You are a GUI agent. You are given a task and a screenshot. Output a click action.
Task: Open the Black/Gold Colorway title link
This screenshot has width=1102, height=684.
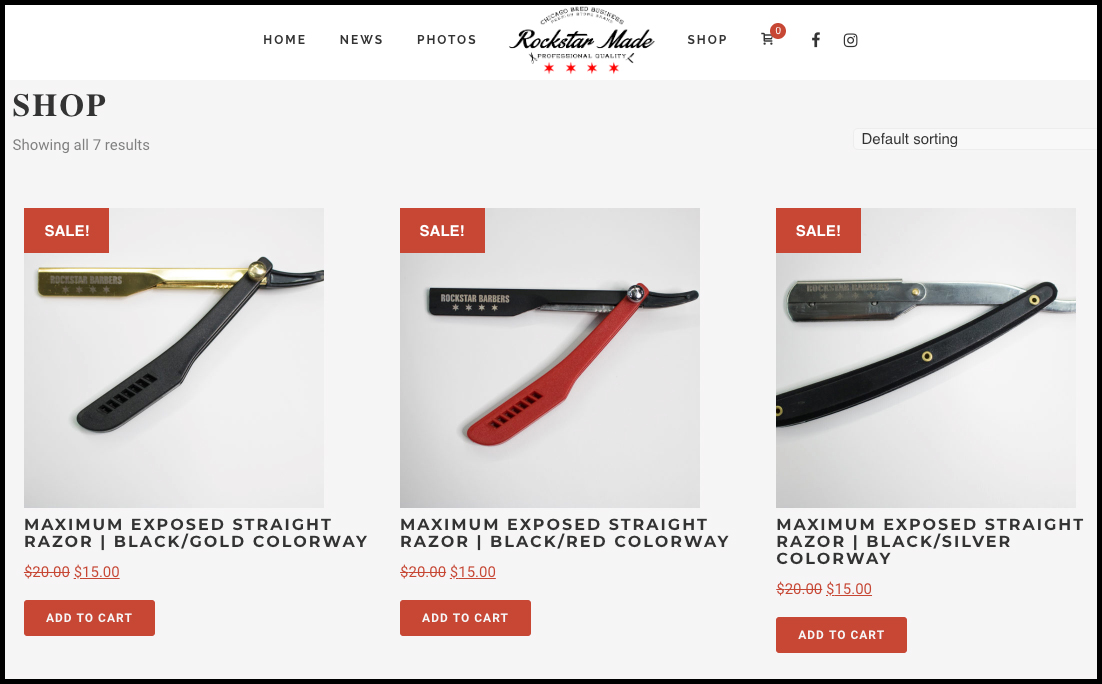(196, 533)
